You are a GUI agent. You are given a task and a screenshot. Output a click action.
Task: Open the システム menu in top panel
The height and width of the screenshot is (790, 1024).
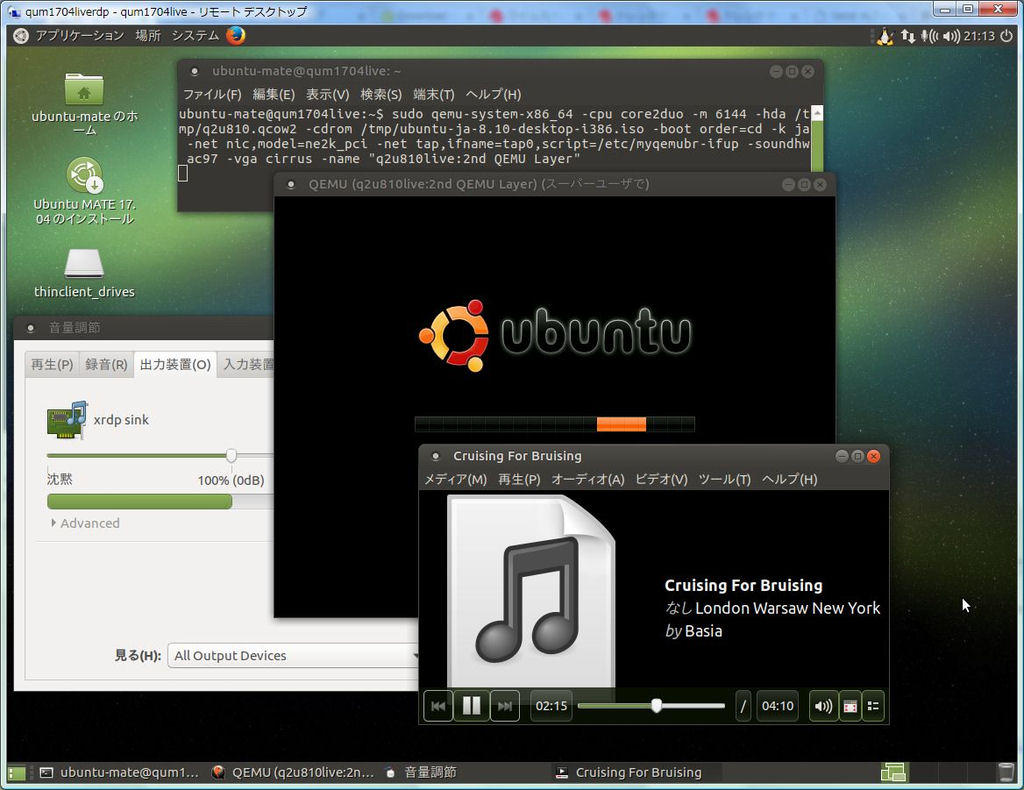click(195, 35)
